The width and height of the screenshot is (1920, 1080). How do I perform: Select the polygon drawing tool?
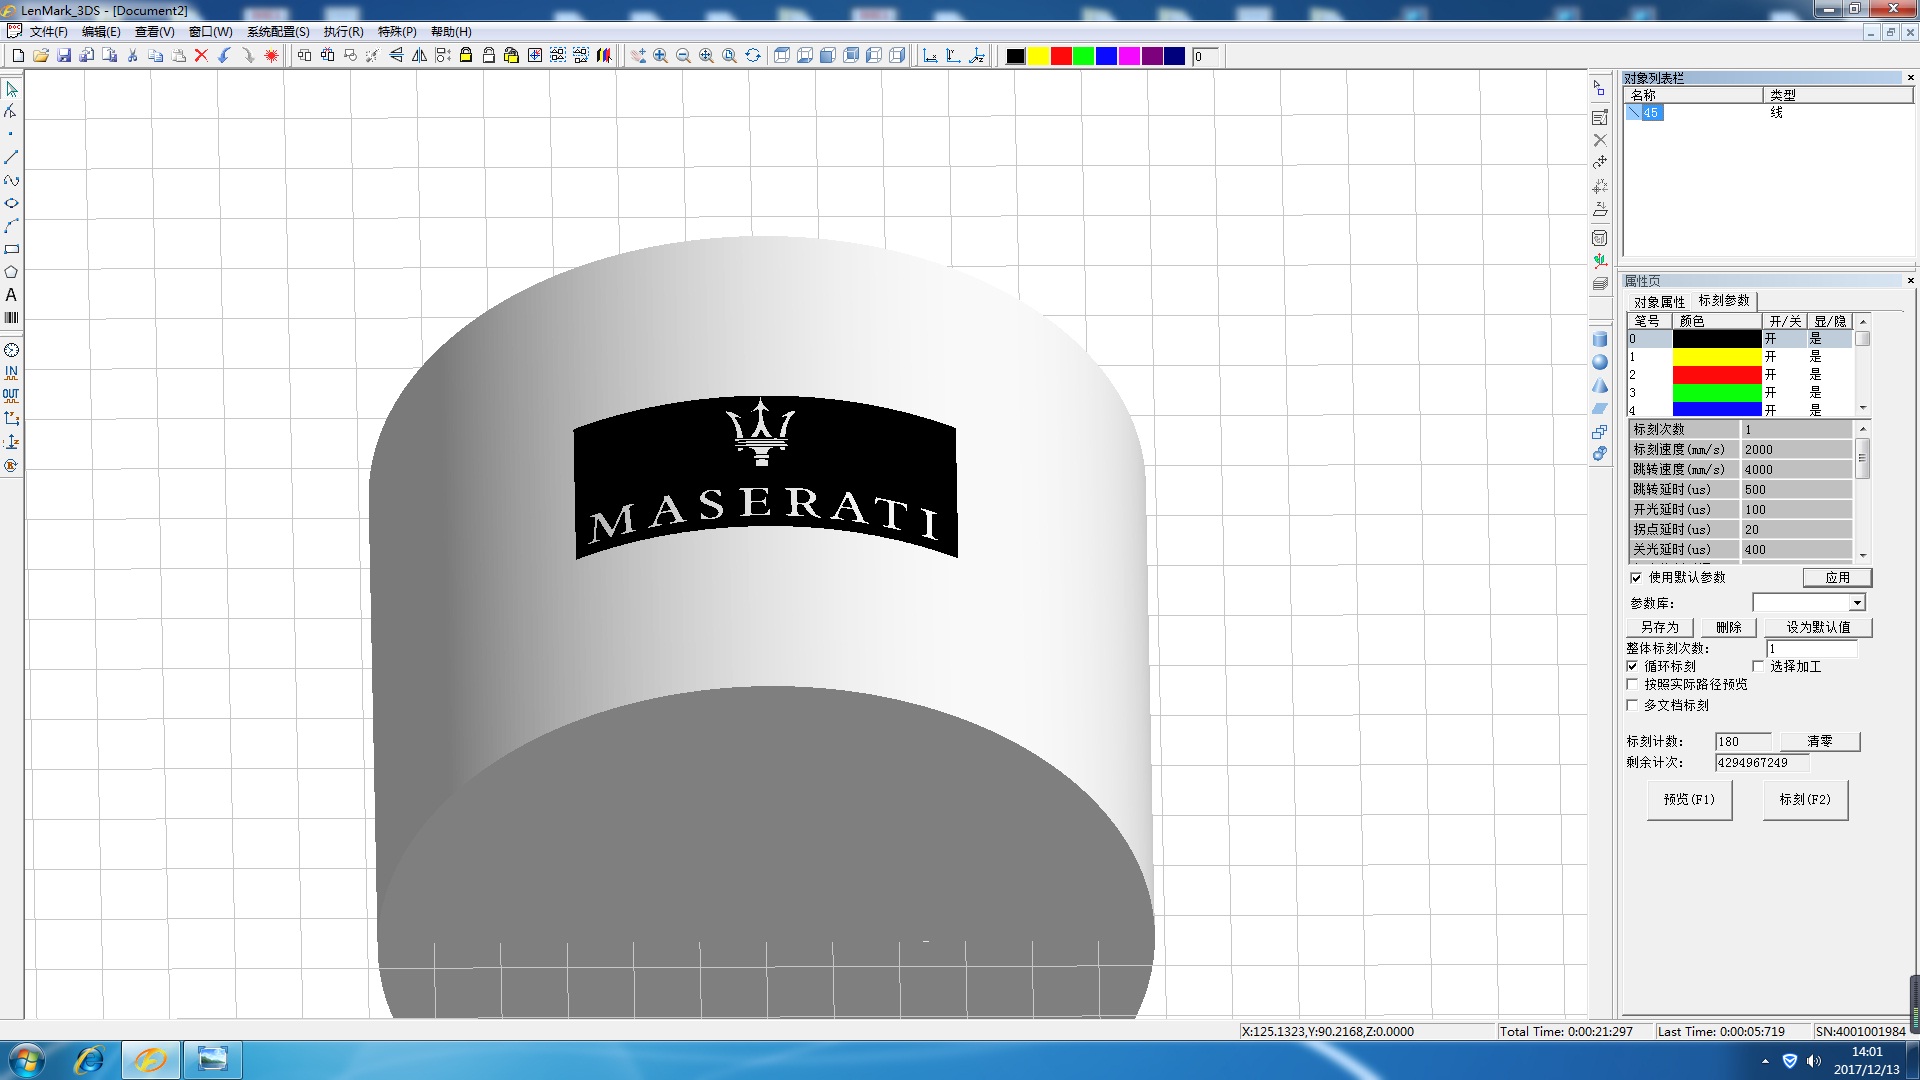(x=11, y=272)
